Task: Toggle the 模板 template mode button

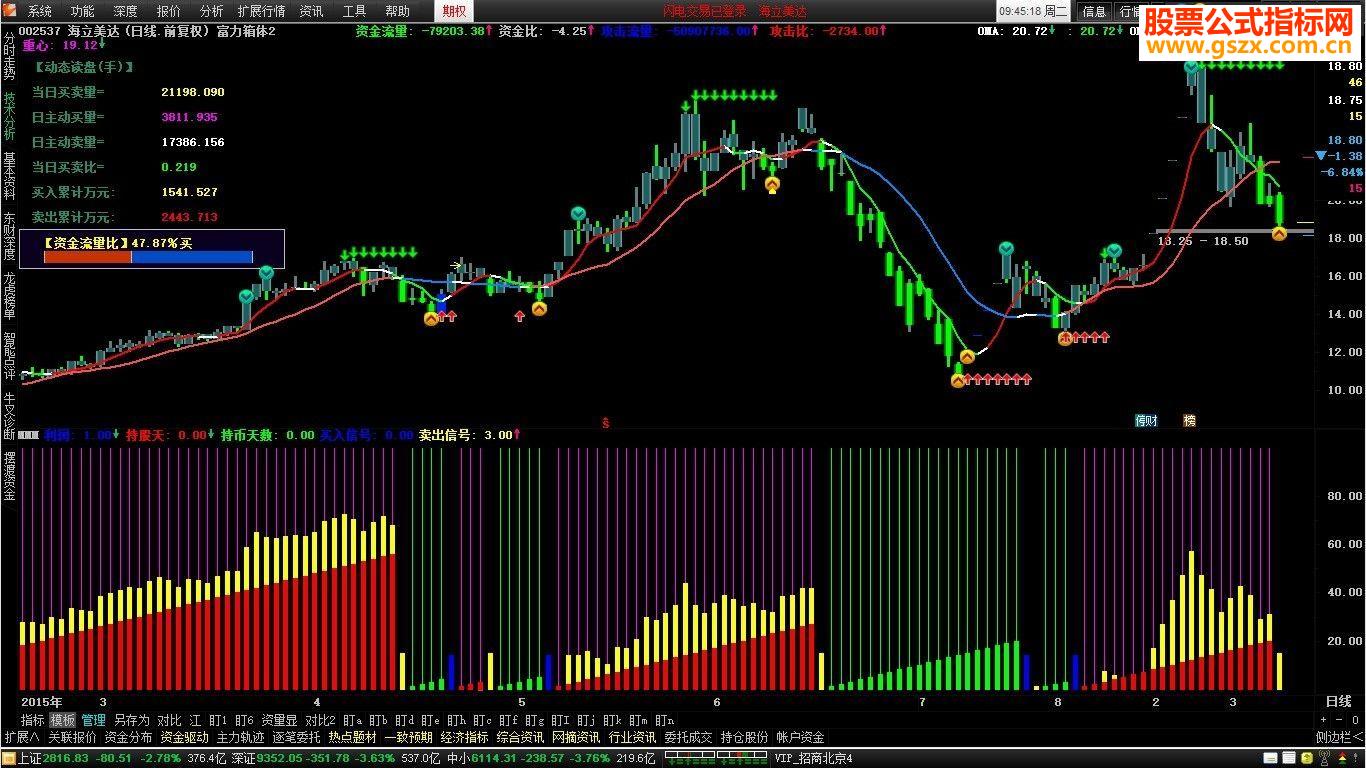Action: (x=63, y=720)
